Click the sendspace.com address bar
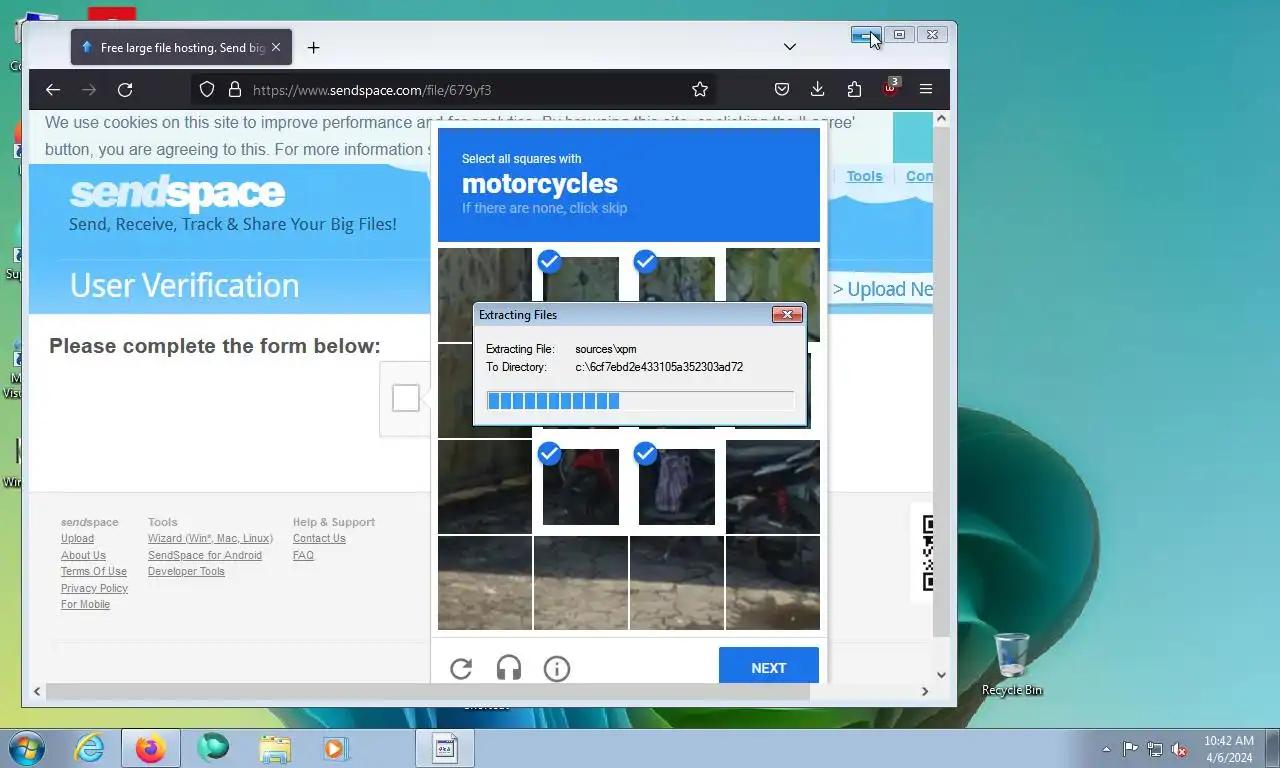Image resolution: width=1280 pixels, height=768 pixels. pyautogui.click(x=455, y=90)
